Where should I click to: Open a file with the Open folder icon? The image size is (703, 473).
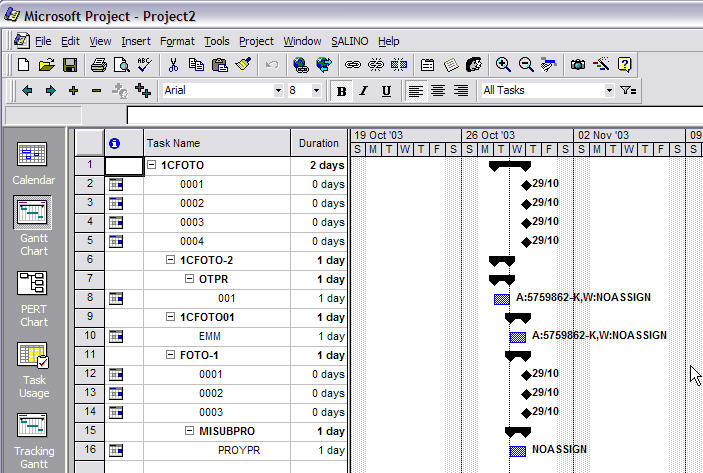46,65
